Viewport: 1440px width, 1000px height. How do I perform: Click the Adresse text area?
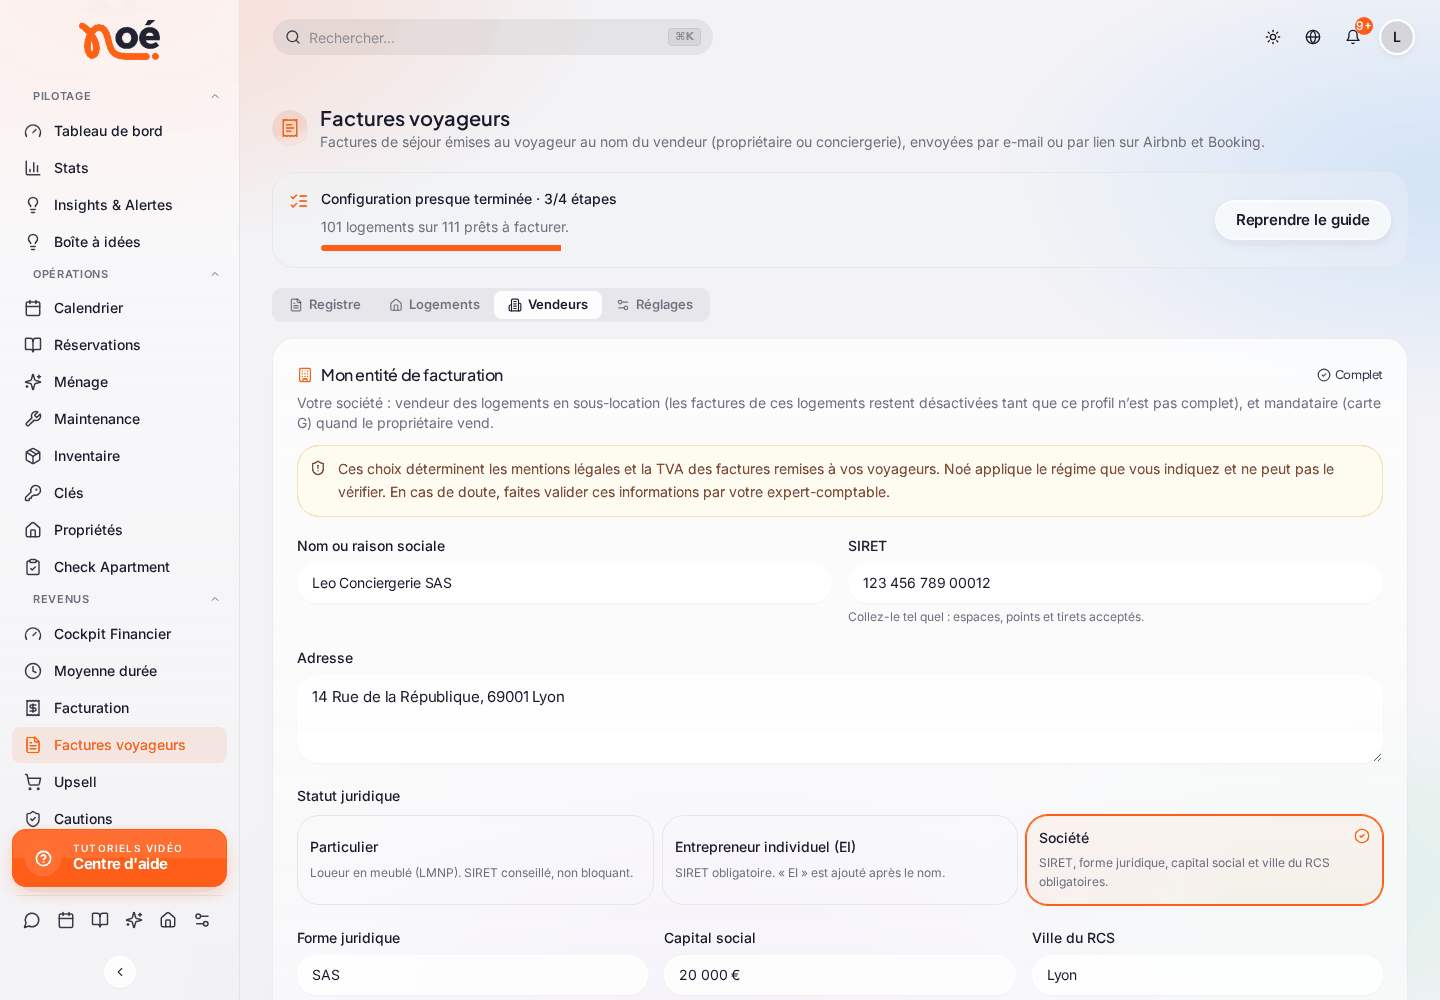point(840,719)
